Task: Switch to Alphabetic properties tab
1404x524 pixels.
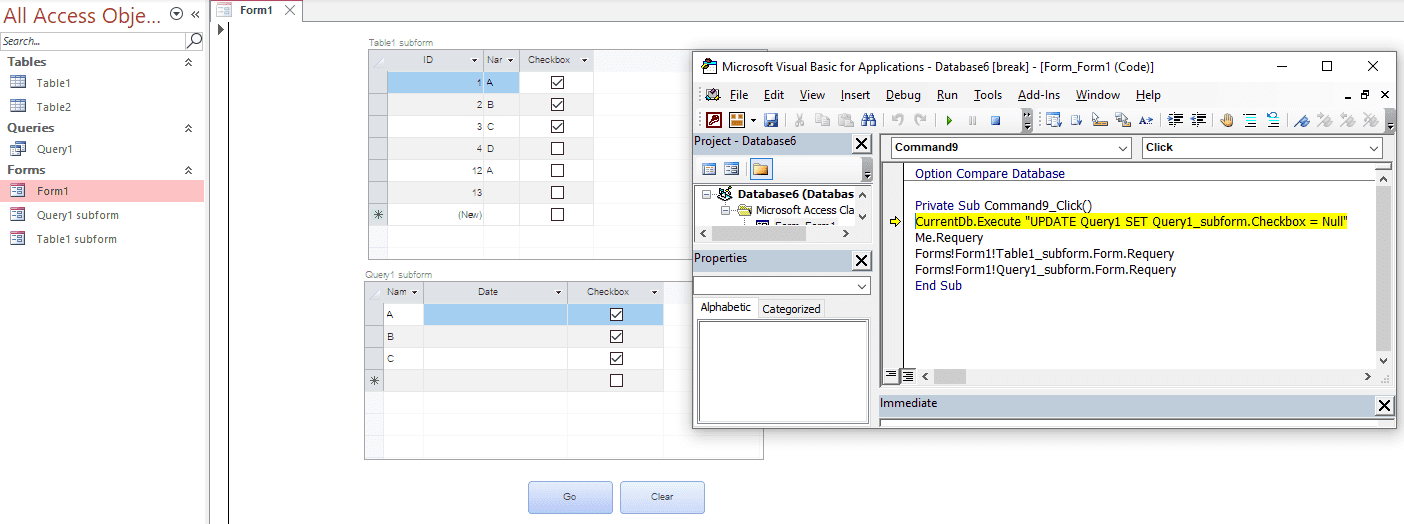Action: point(726,308)
